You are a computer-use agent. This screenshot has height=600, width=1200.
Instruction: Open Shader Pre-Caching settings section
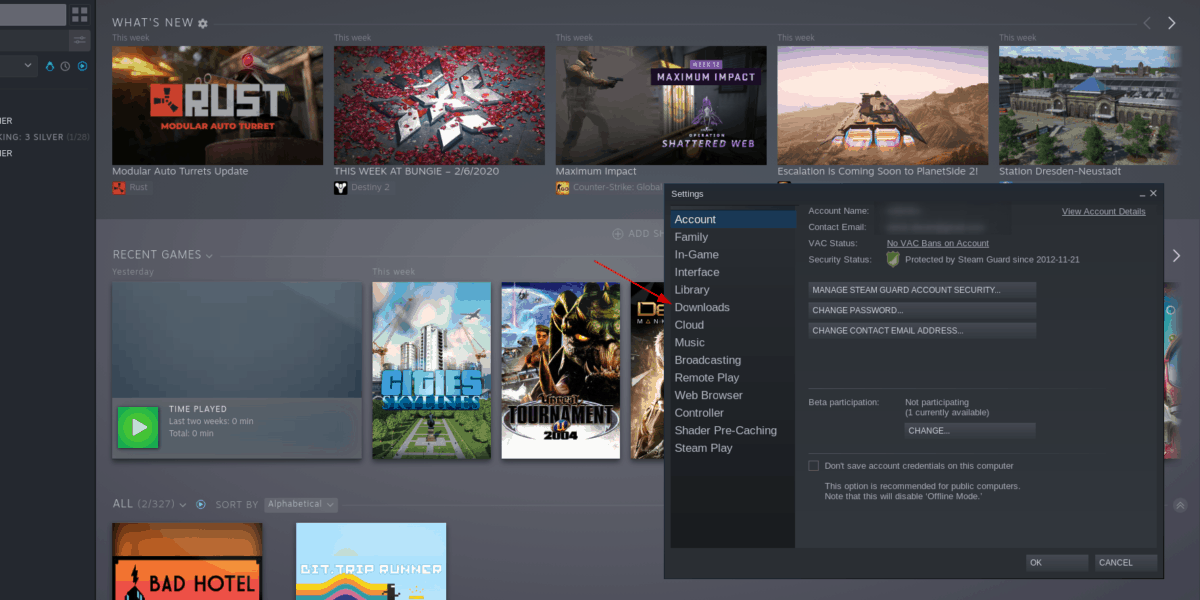point(733,430)
